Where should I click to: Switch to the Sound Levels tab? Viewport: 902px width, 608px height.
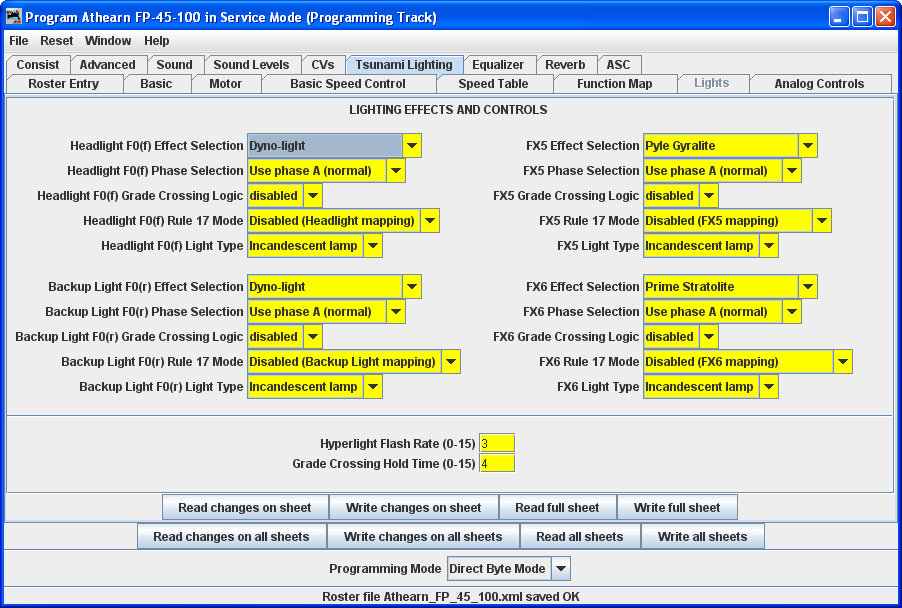point(251,65)
